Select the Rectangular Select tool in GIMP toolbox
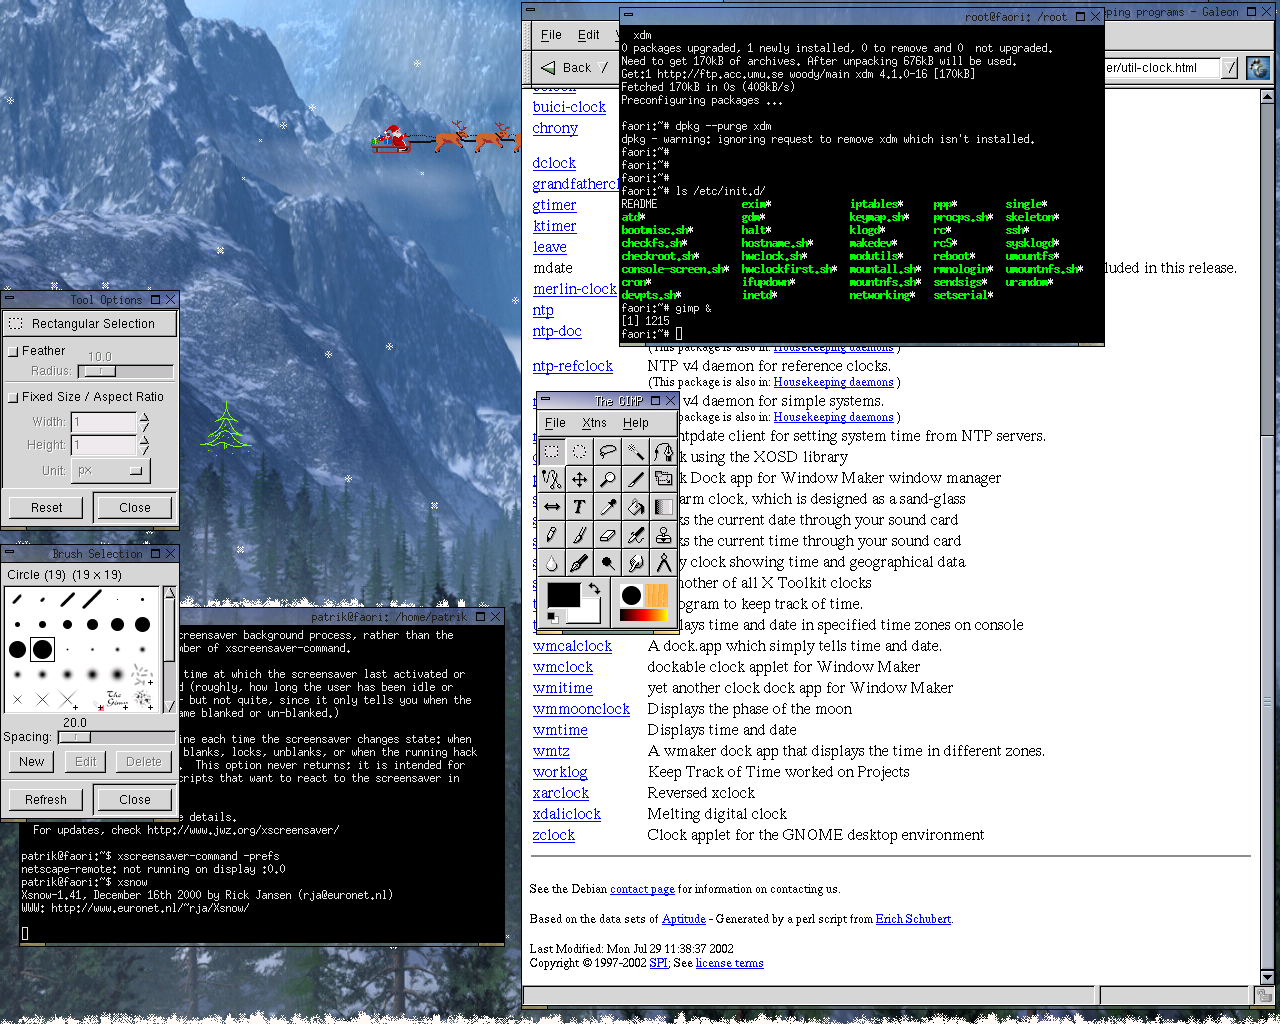 (x=552, y=451)
